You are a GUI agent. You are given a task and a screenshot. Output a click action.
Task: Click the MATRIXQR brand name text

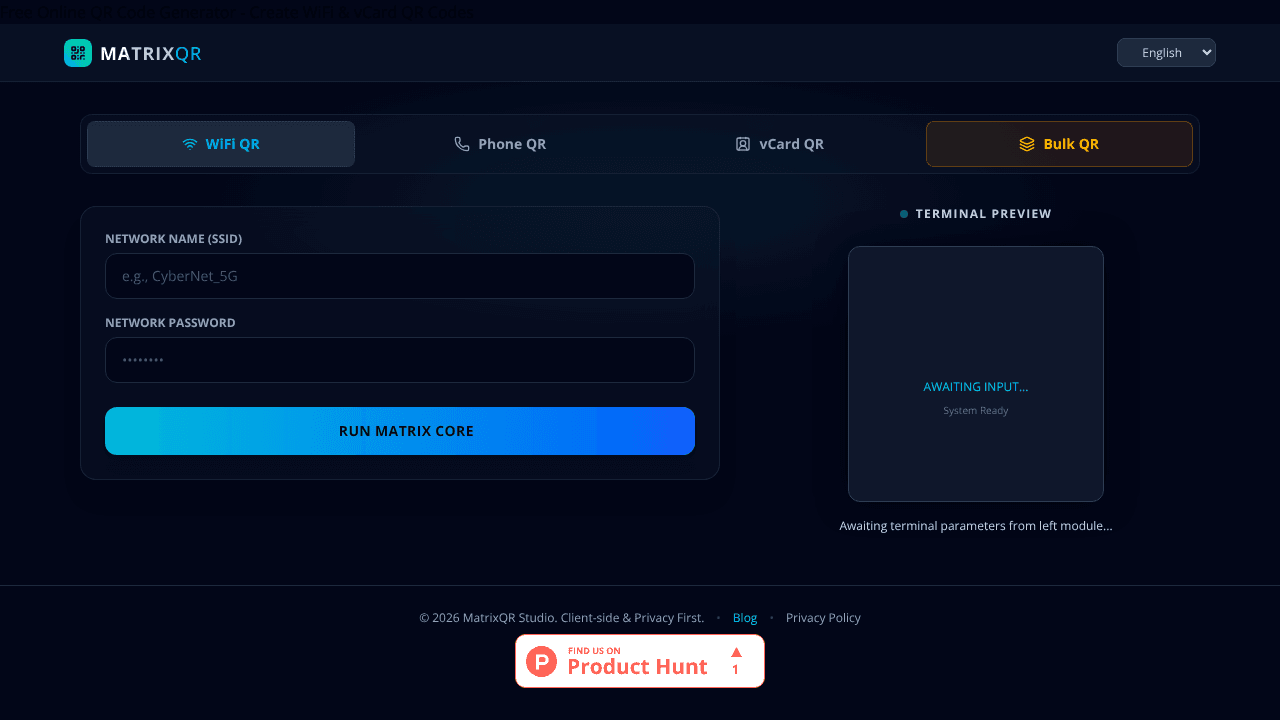[x=151, y=54]
